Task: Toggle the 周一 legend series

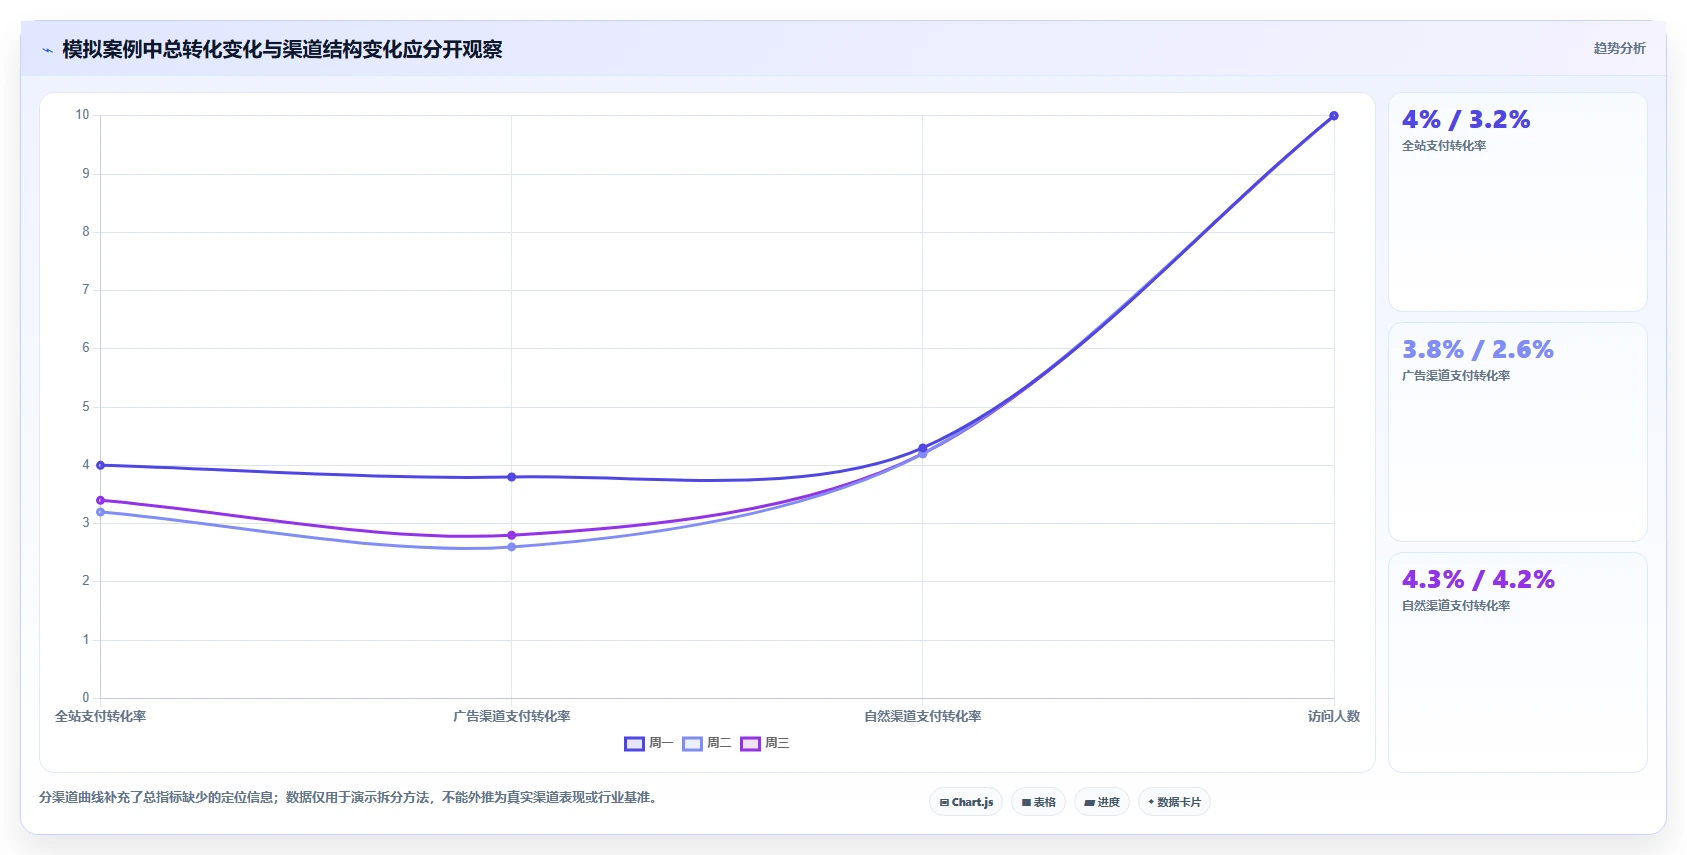Action: tap(649, 743)
